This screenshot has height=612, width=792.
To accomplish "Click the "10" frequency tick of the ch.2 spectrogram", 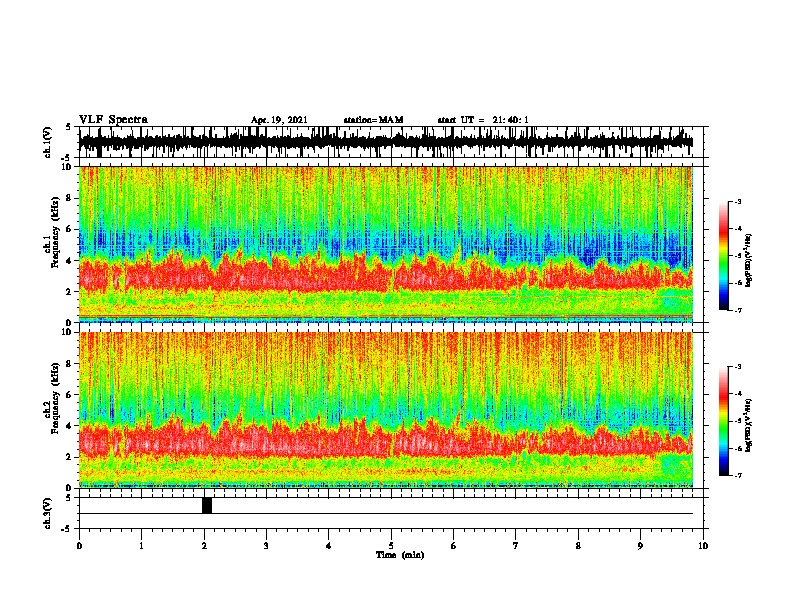I will click(x=69, y=332).
